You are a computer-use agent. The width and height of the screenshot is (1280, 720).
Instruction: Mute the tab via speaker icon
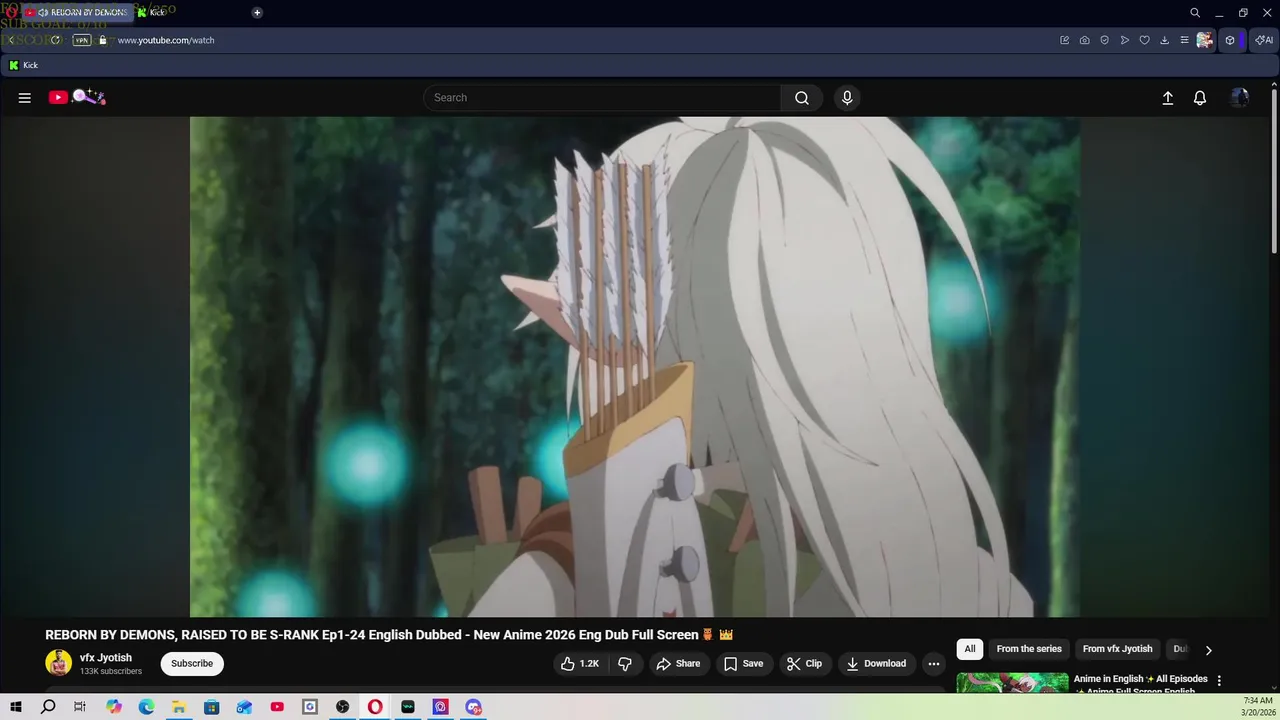pos(43,12)
